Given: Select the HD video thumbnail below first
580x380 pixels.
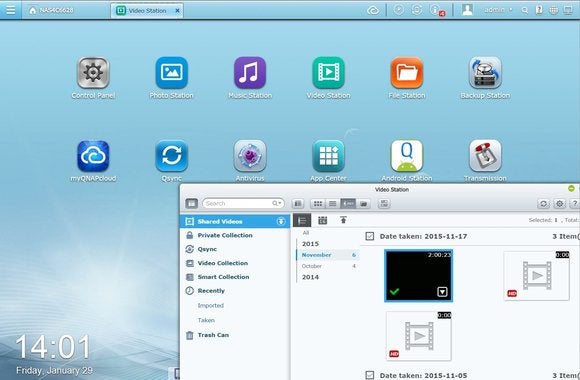Looking at the screenshot, I should 419,336.
